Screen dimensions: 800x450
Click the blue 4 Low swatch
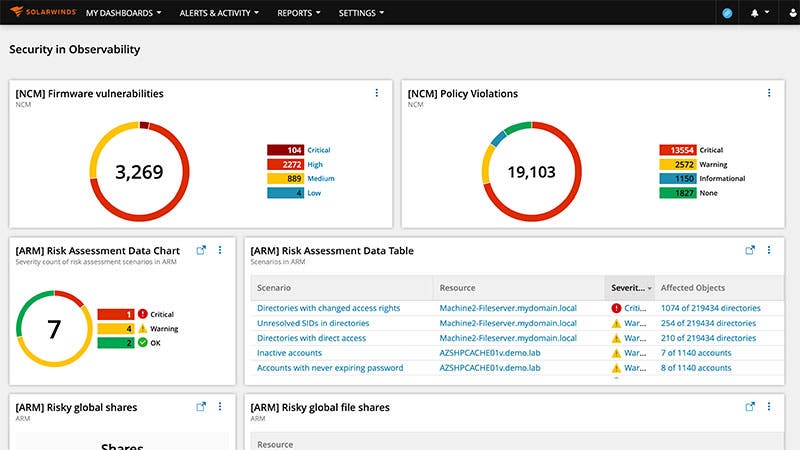[x=285, y=193]
